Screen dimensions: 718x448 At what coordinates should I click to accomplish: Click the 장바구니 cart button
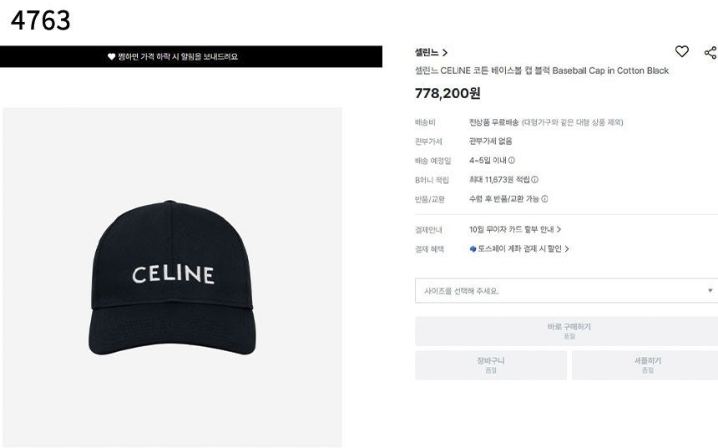coord(490,365)
